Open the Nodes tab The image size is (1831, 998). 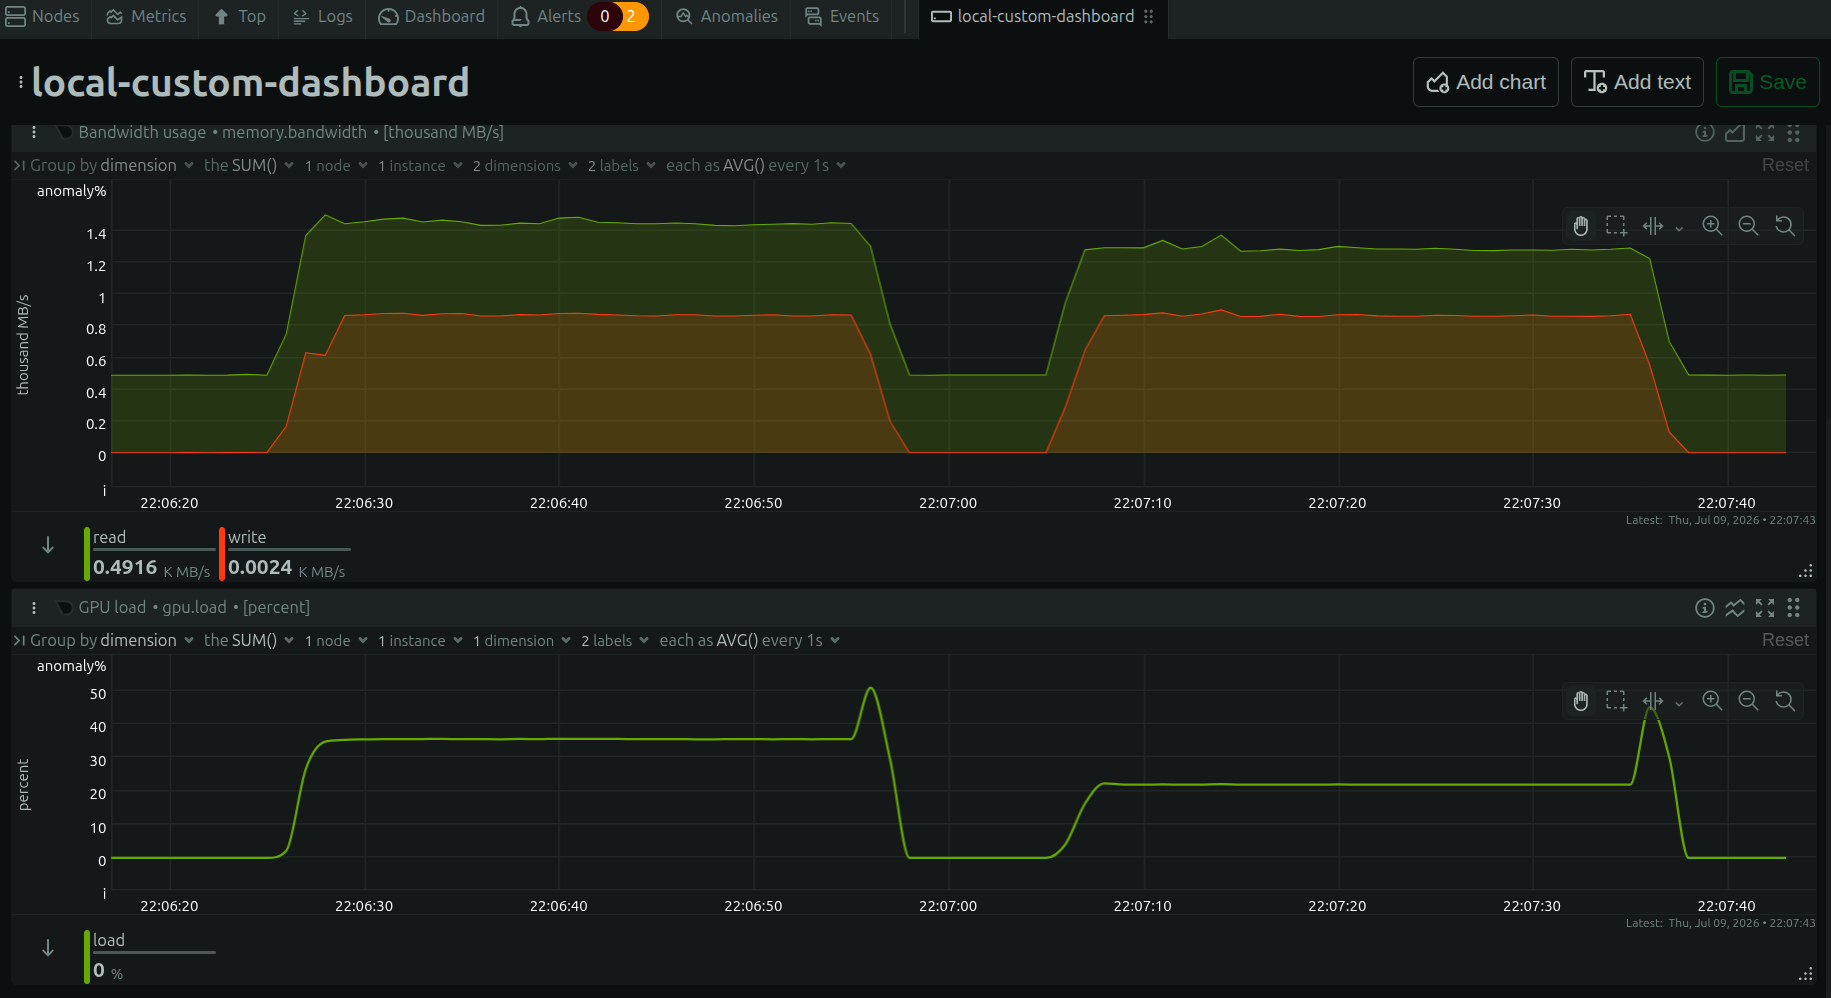tap(43, 16)
